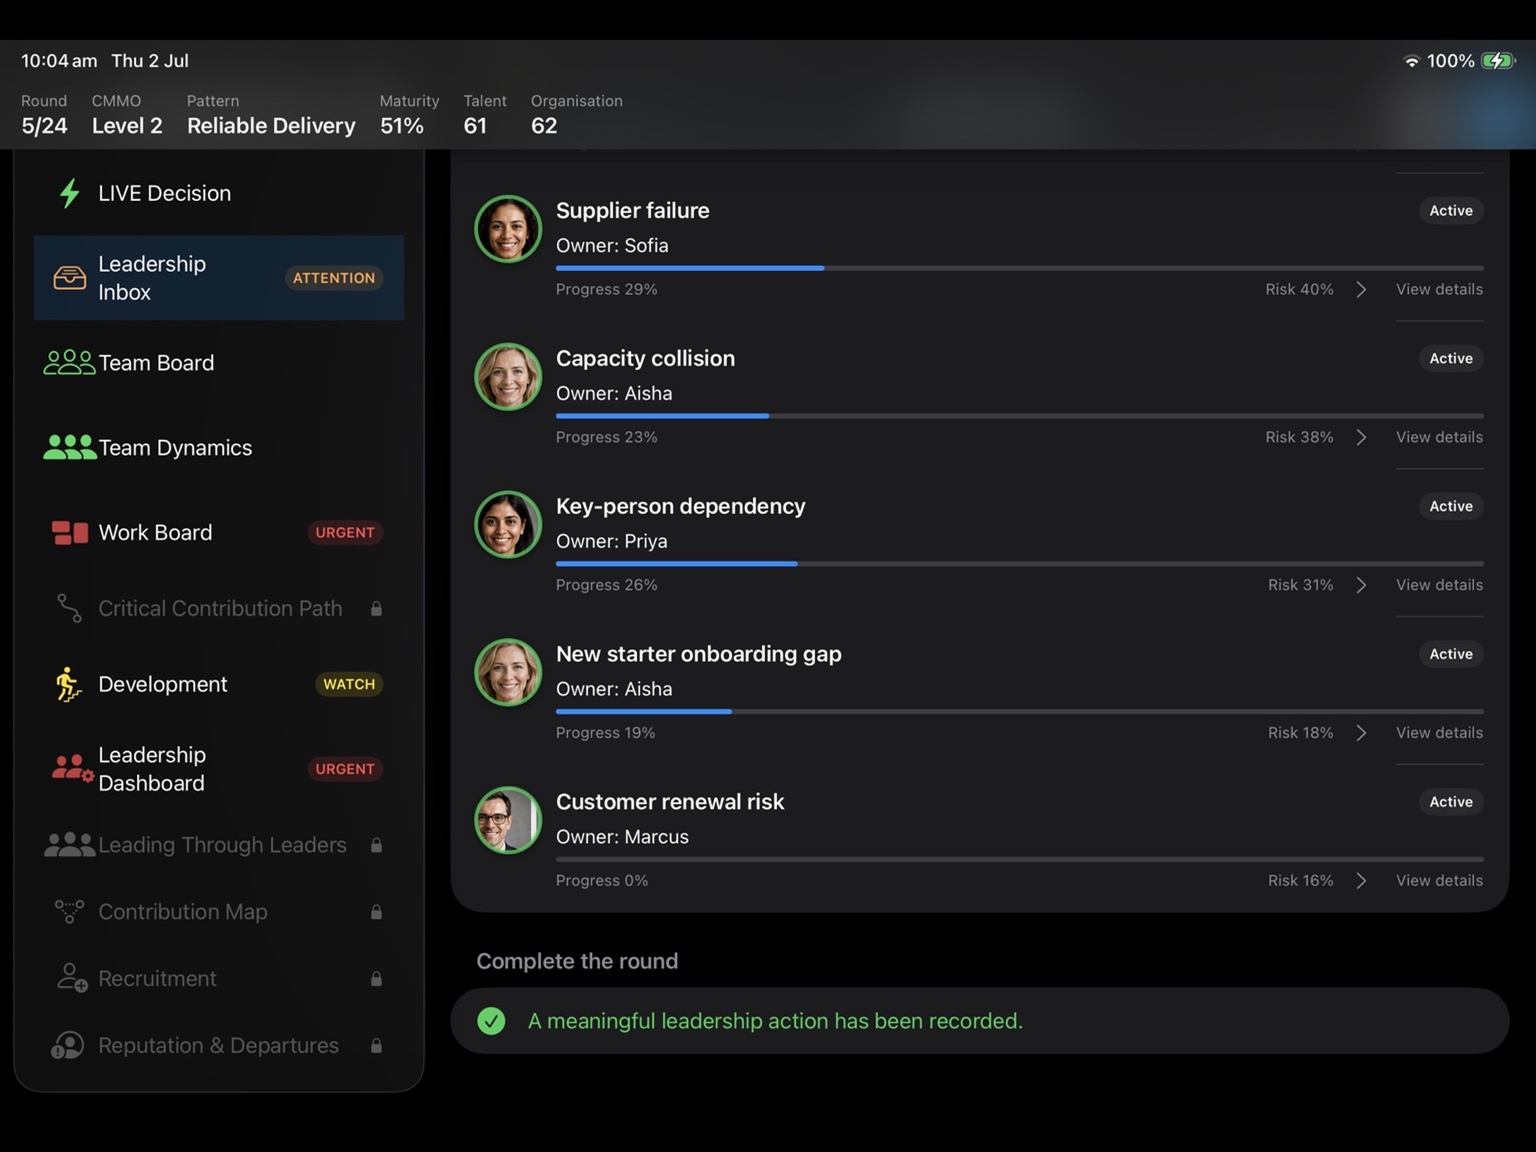1536x1152 pixels.
Task: Click the CMMO Level 2 indicator
Action: pos(127,114)
